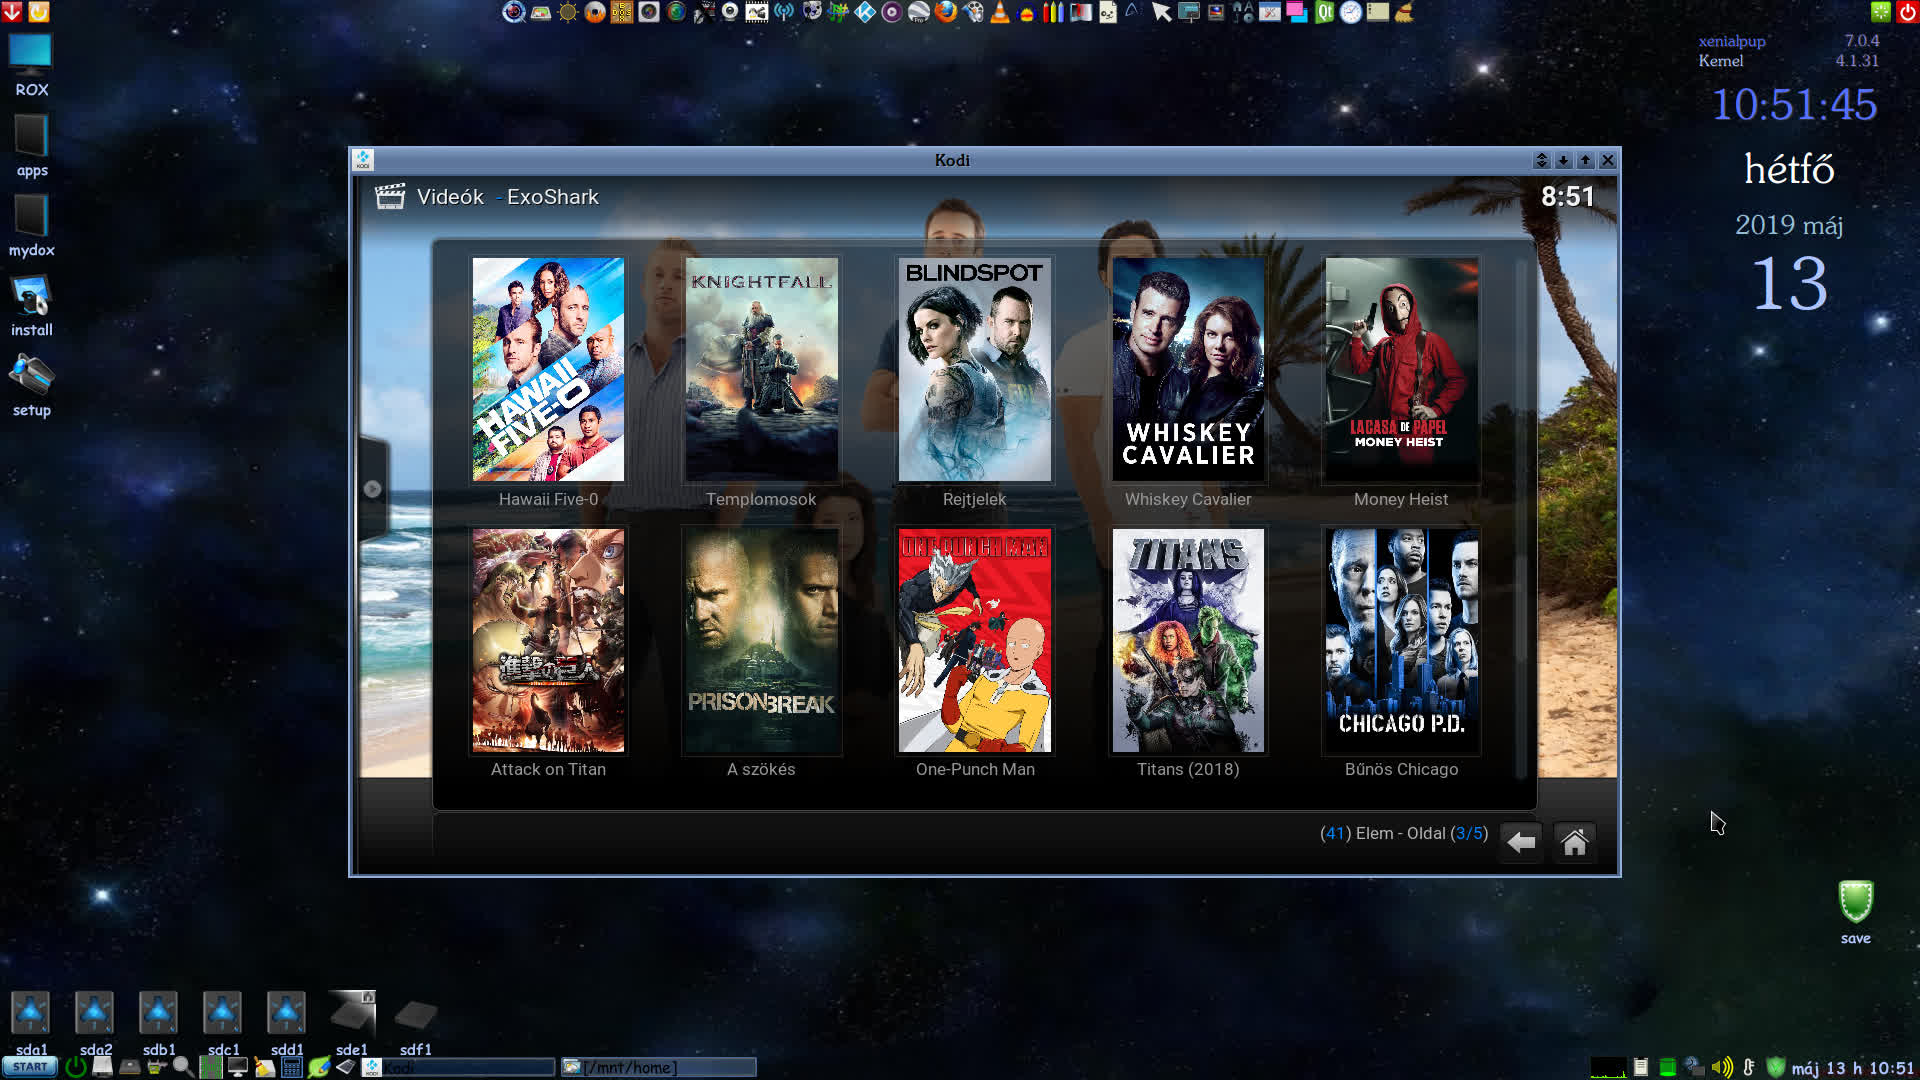Open the One-Punch Man poster
Image resolution: width=1920 pixels, height=1080 pixels.
(974, 640)
